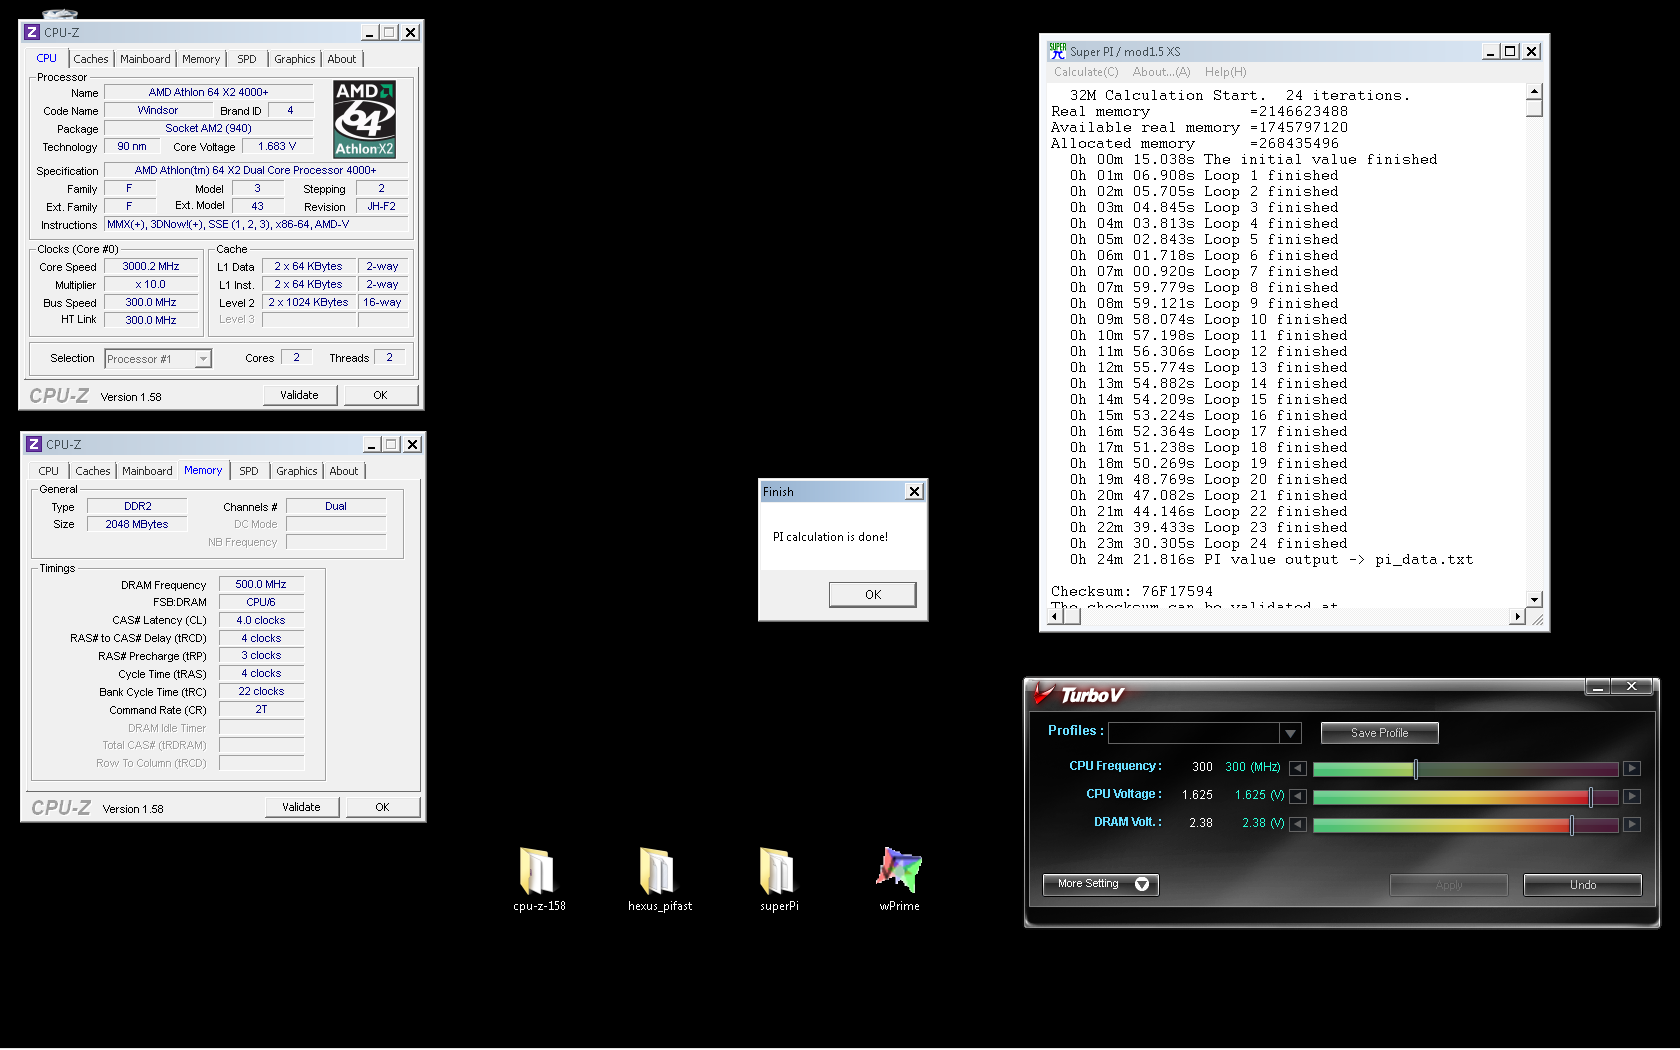1680x1050 pixels.
Task: Open Calculate(C) menu in Super PI
Action: [x=1086, y=72]
